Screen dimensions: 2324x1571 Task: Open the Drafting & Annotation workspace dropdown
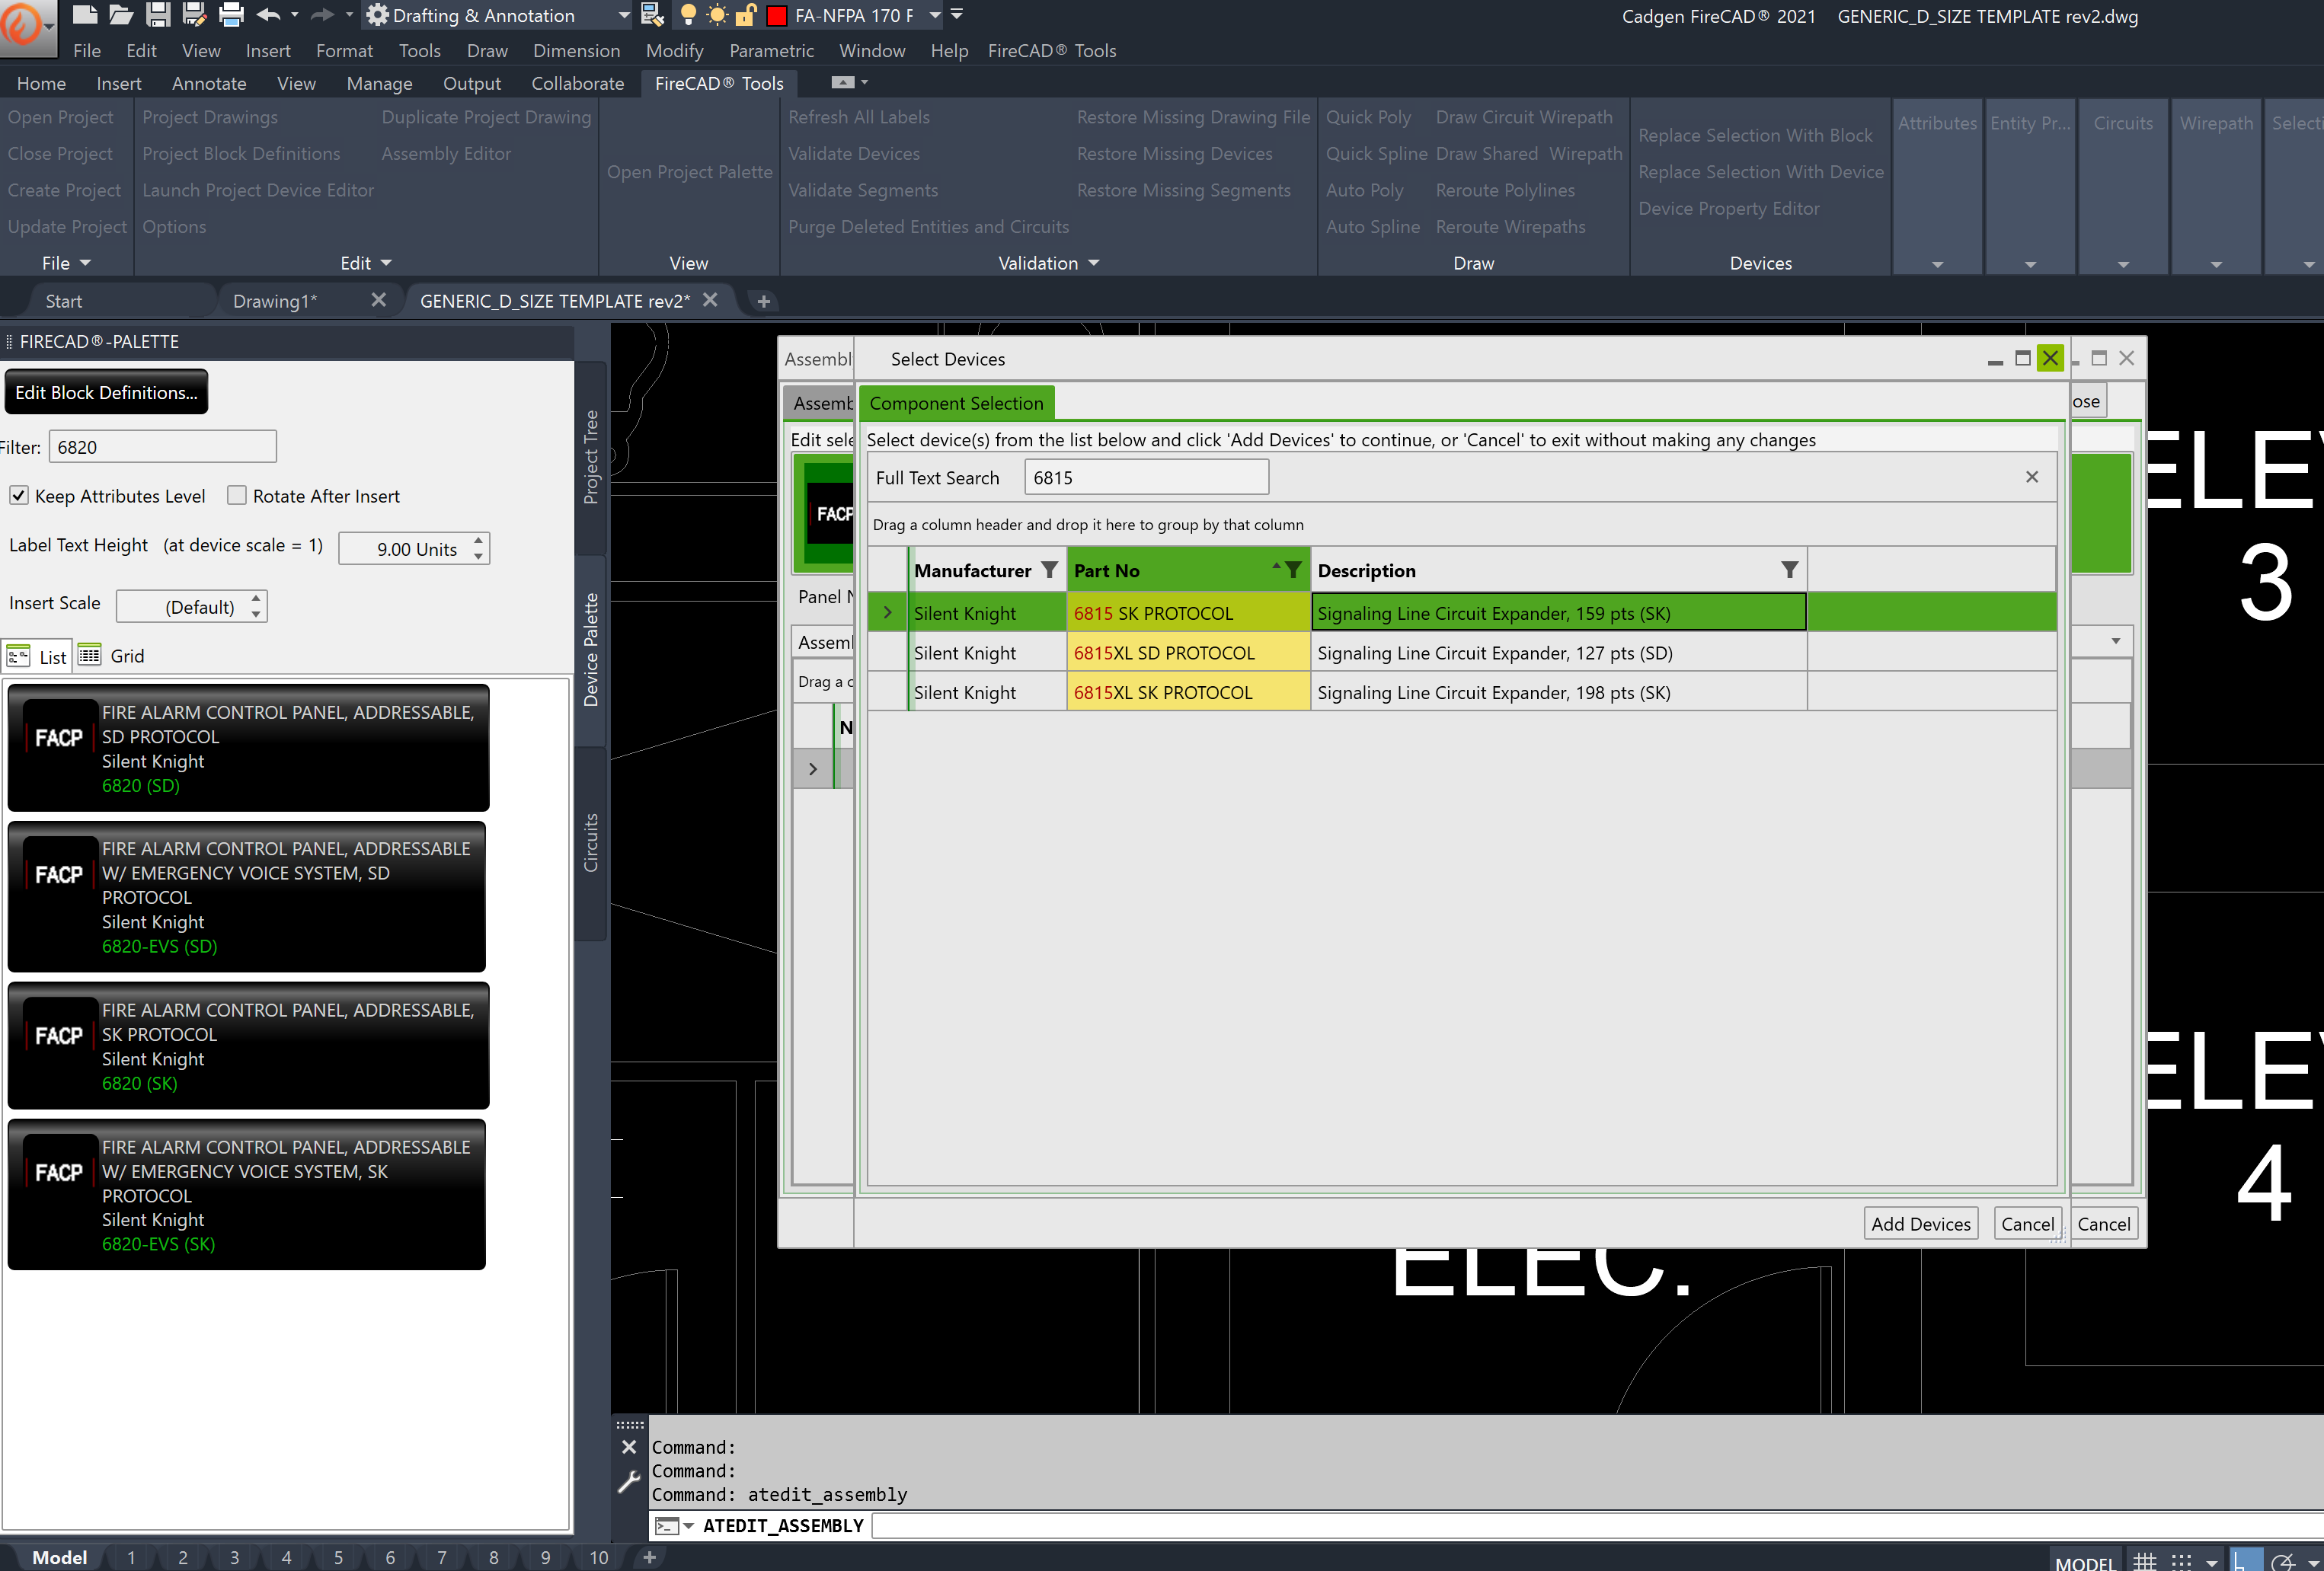pos(624,15)
